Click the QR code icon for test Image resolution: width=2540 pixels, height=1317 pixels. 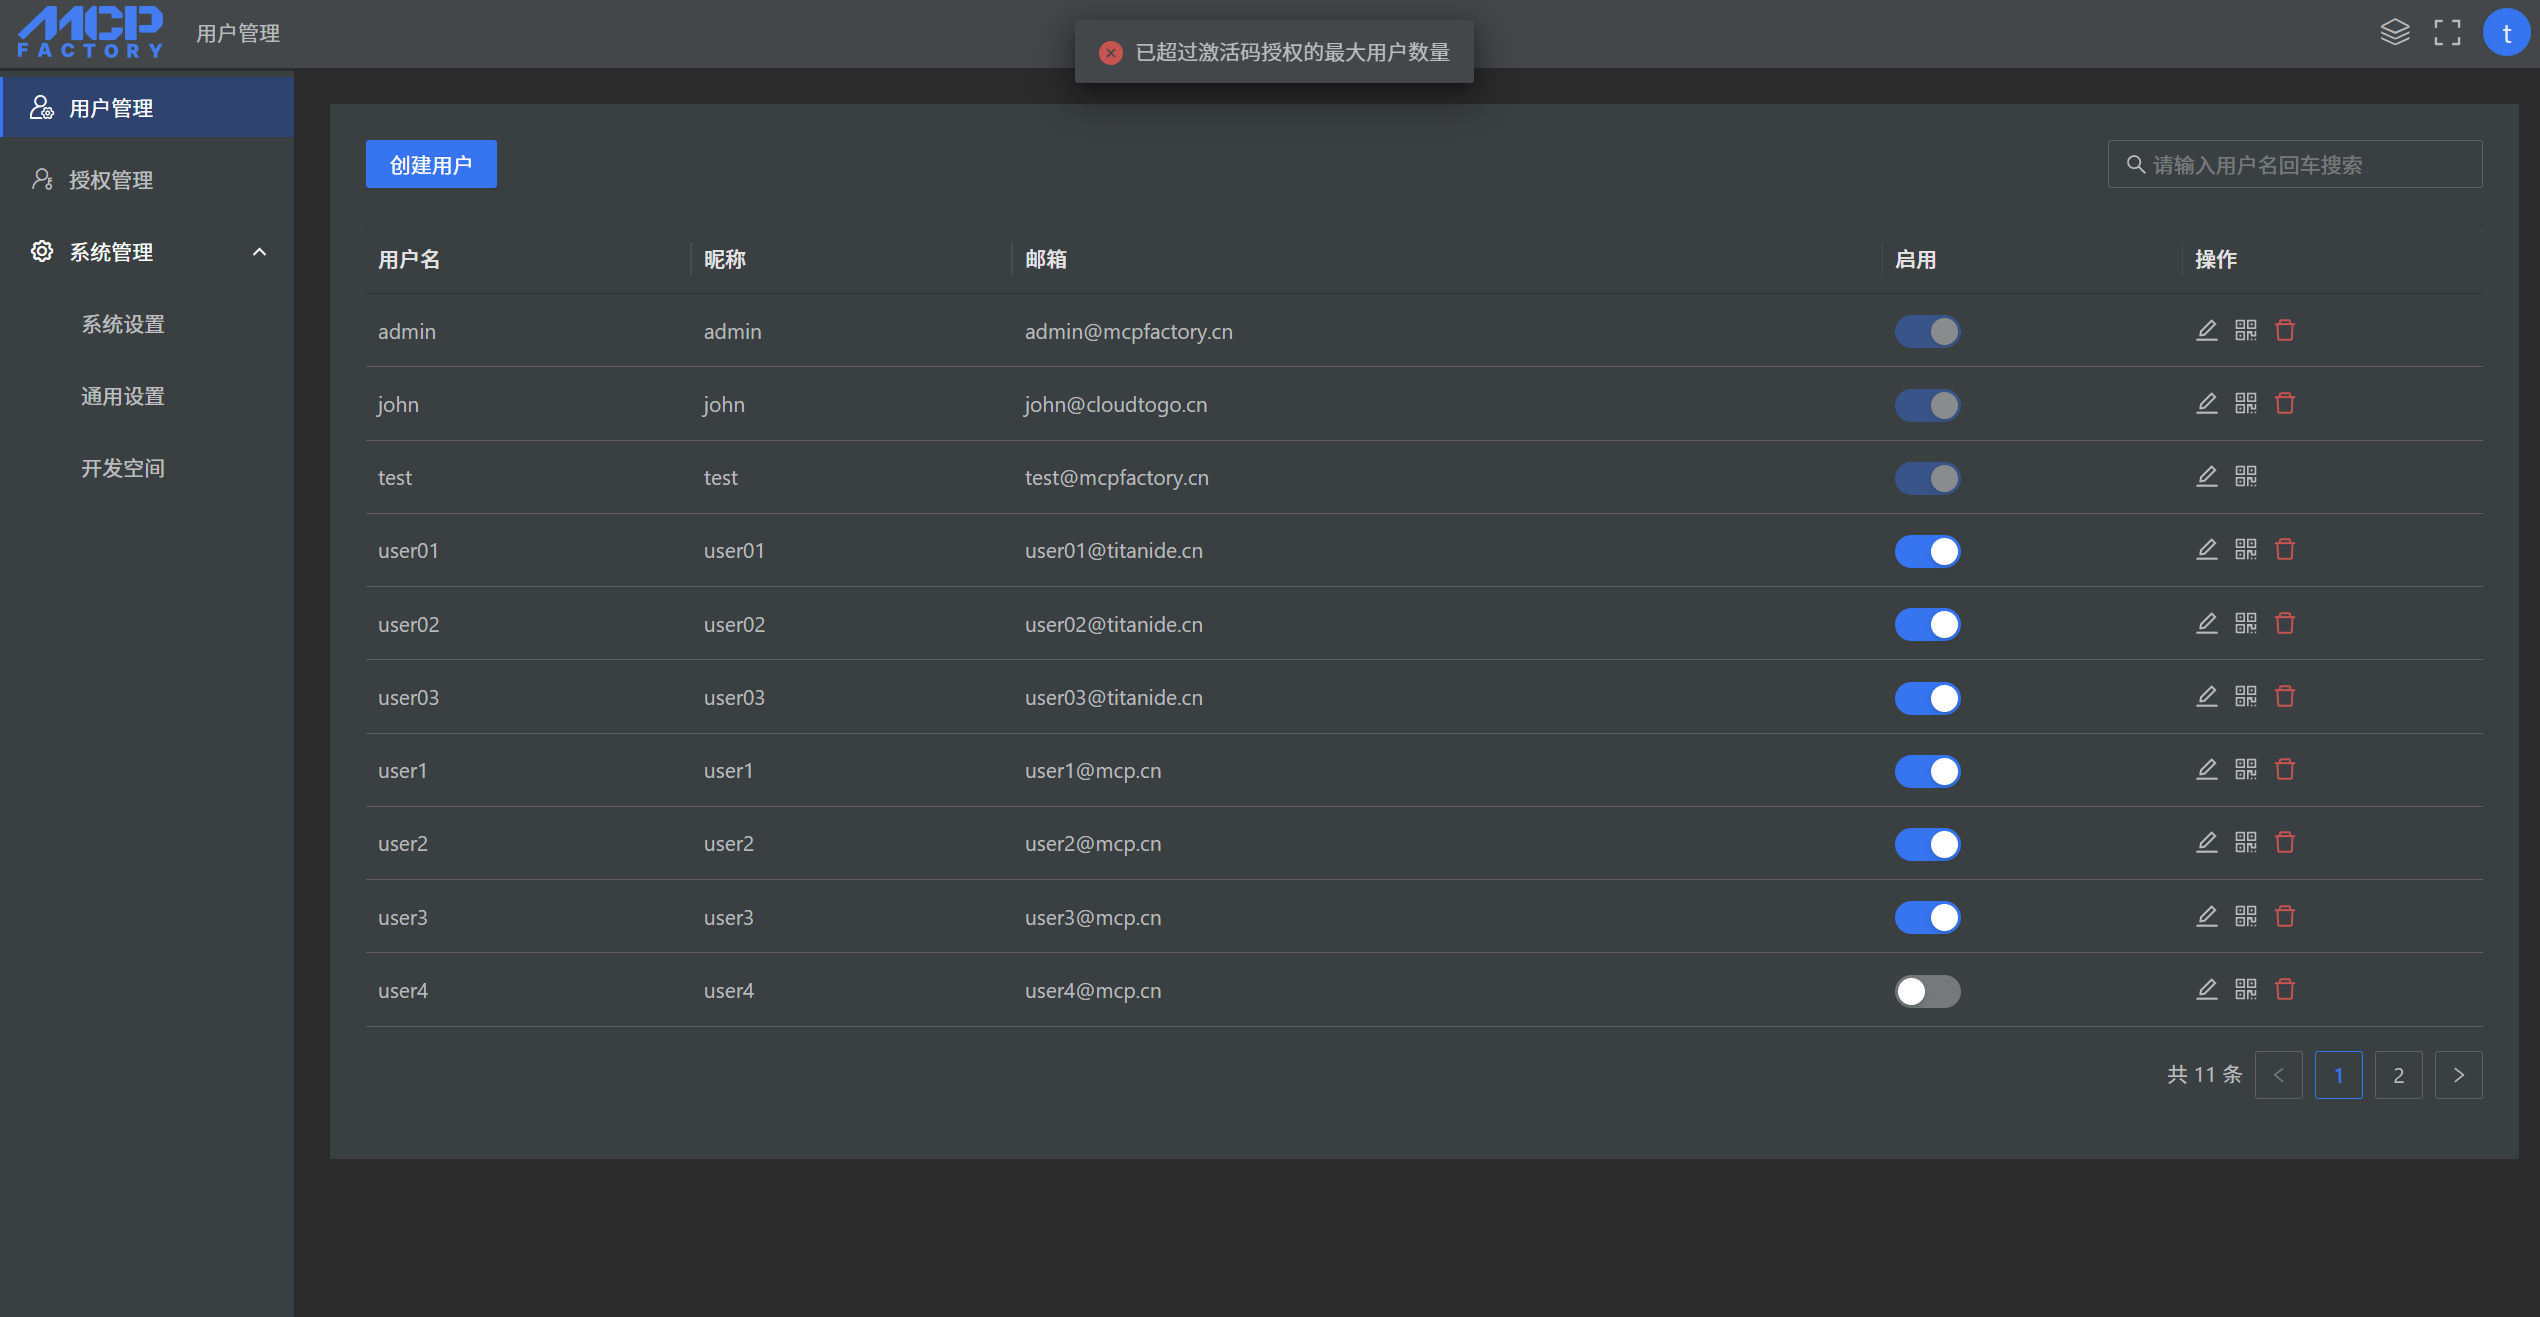(x=2245, y=476)
